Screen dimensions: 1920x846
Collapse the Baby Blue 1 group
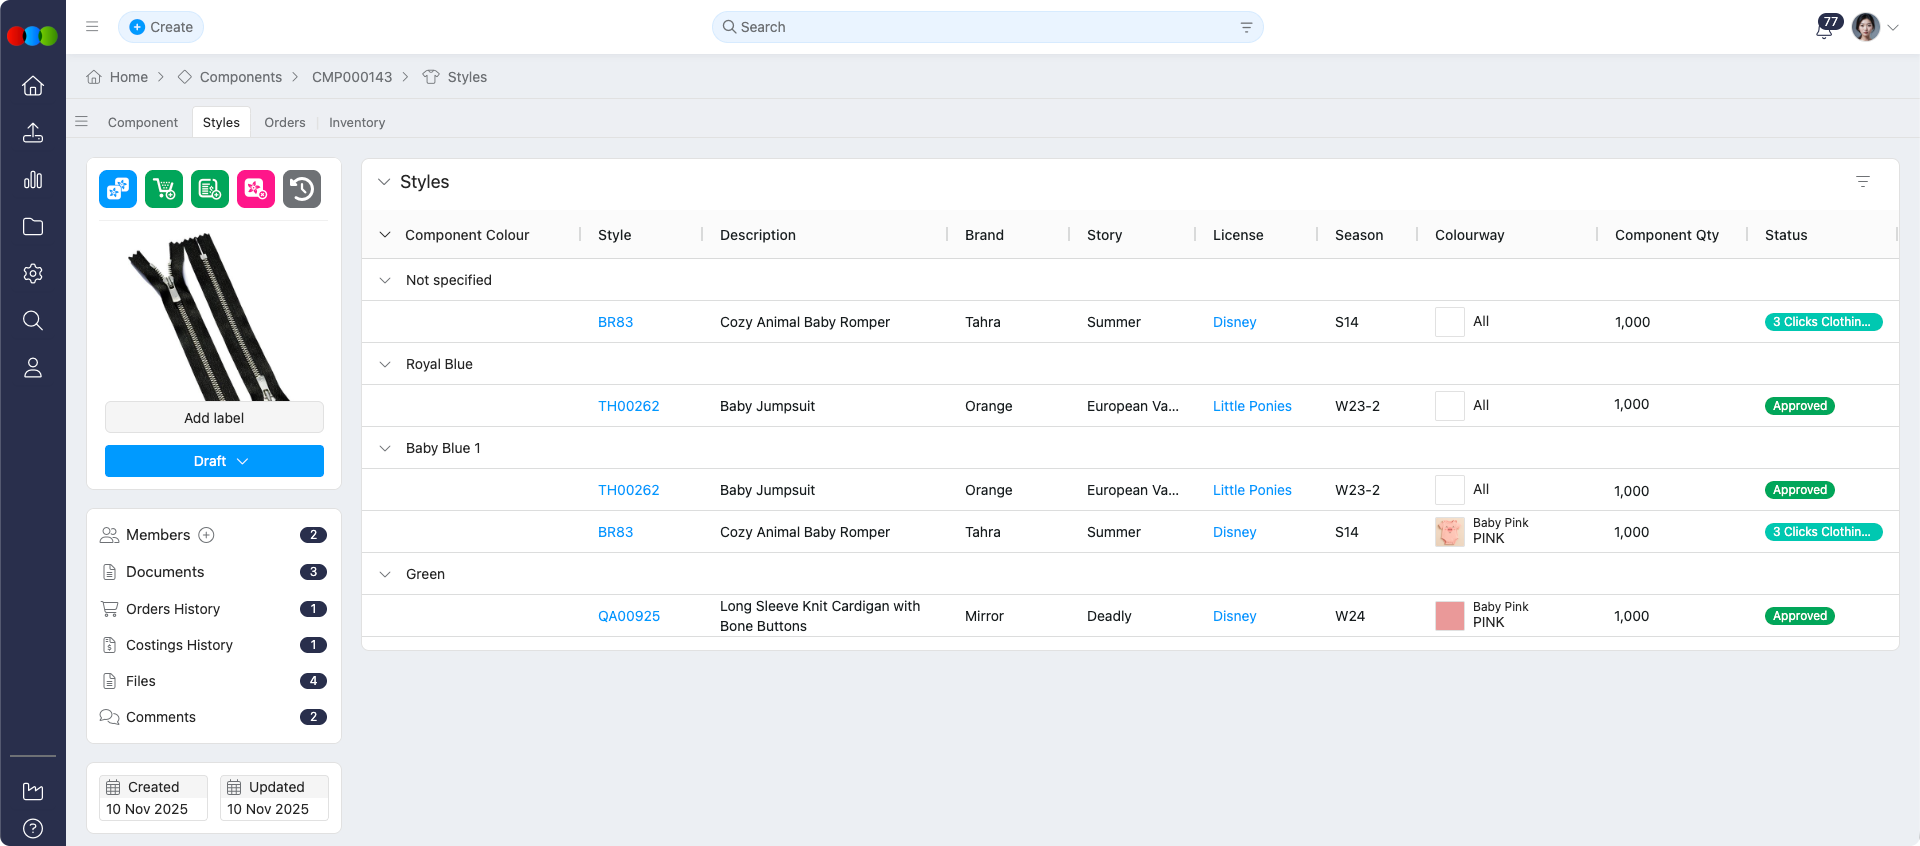tap(385, 448)
